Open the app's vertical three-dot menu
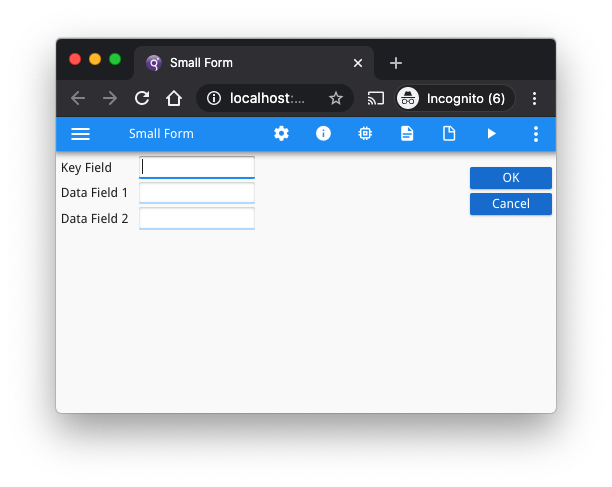Image resolution: width=612 pixels, height=487 pixels. (536, 134)
